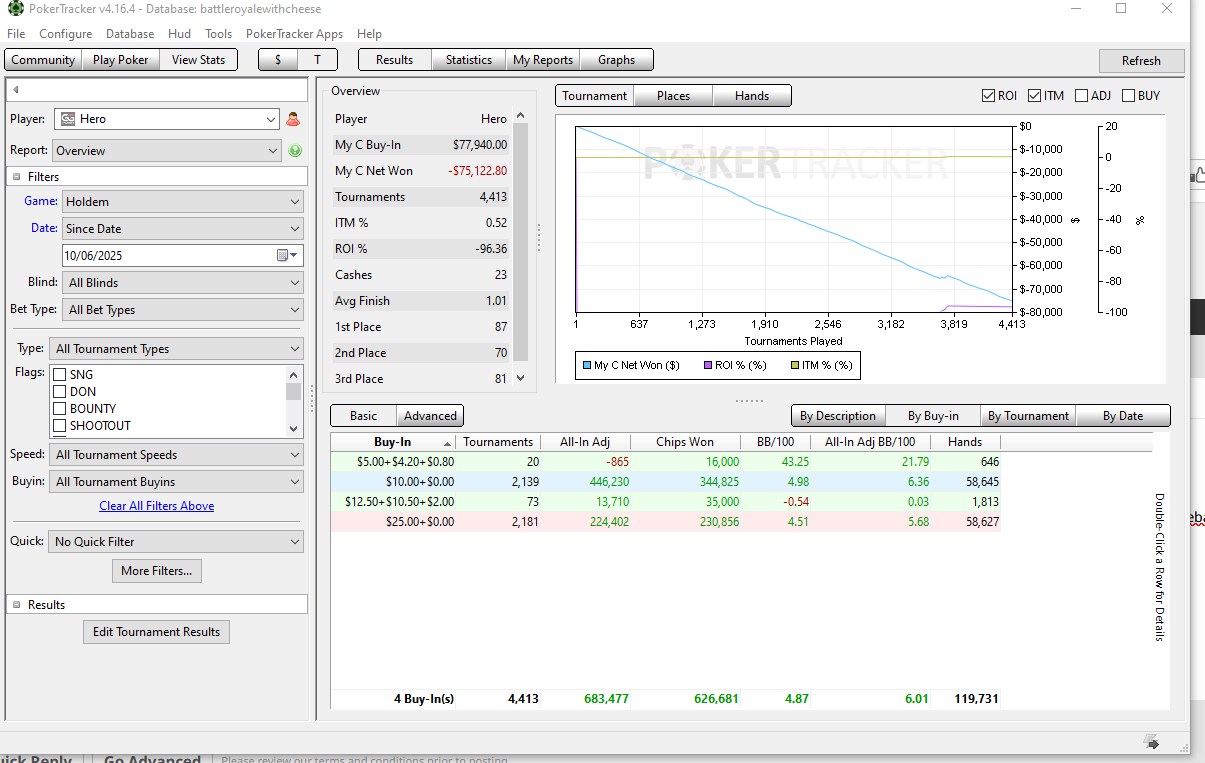This screenshot has width=1205, height=763.
Task: Collapse the sidebar with the left arrow
Action: pos(16,90)
